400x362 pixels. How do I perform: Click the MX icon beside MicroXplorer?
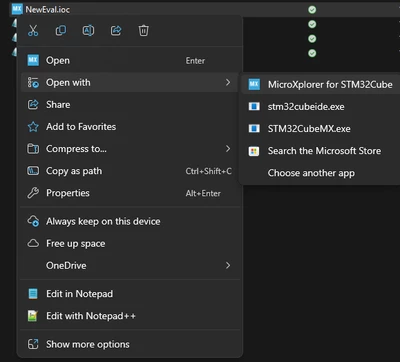pyautogui.click(x=254, y=85)
